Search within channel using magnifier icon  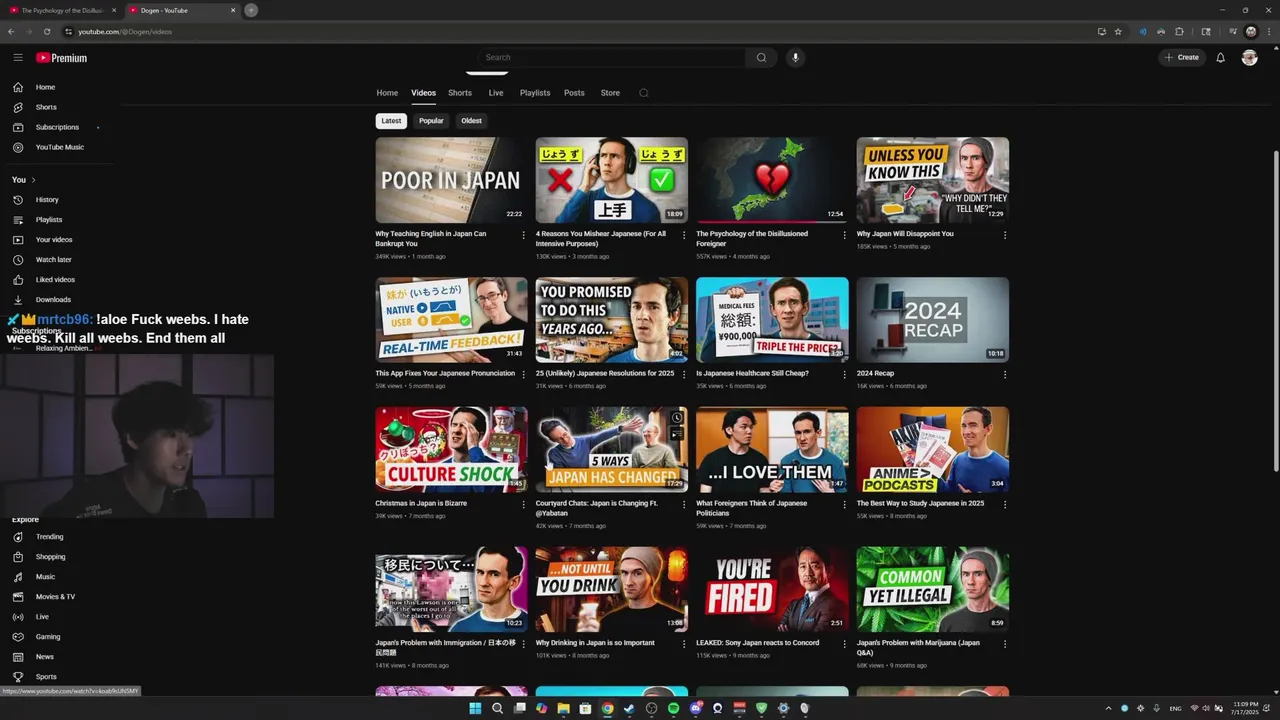point(644,93)
